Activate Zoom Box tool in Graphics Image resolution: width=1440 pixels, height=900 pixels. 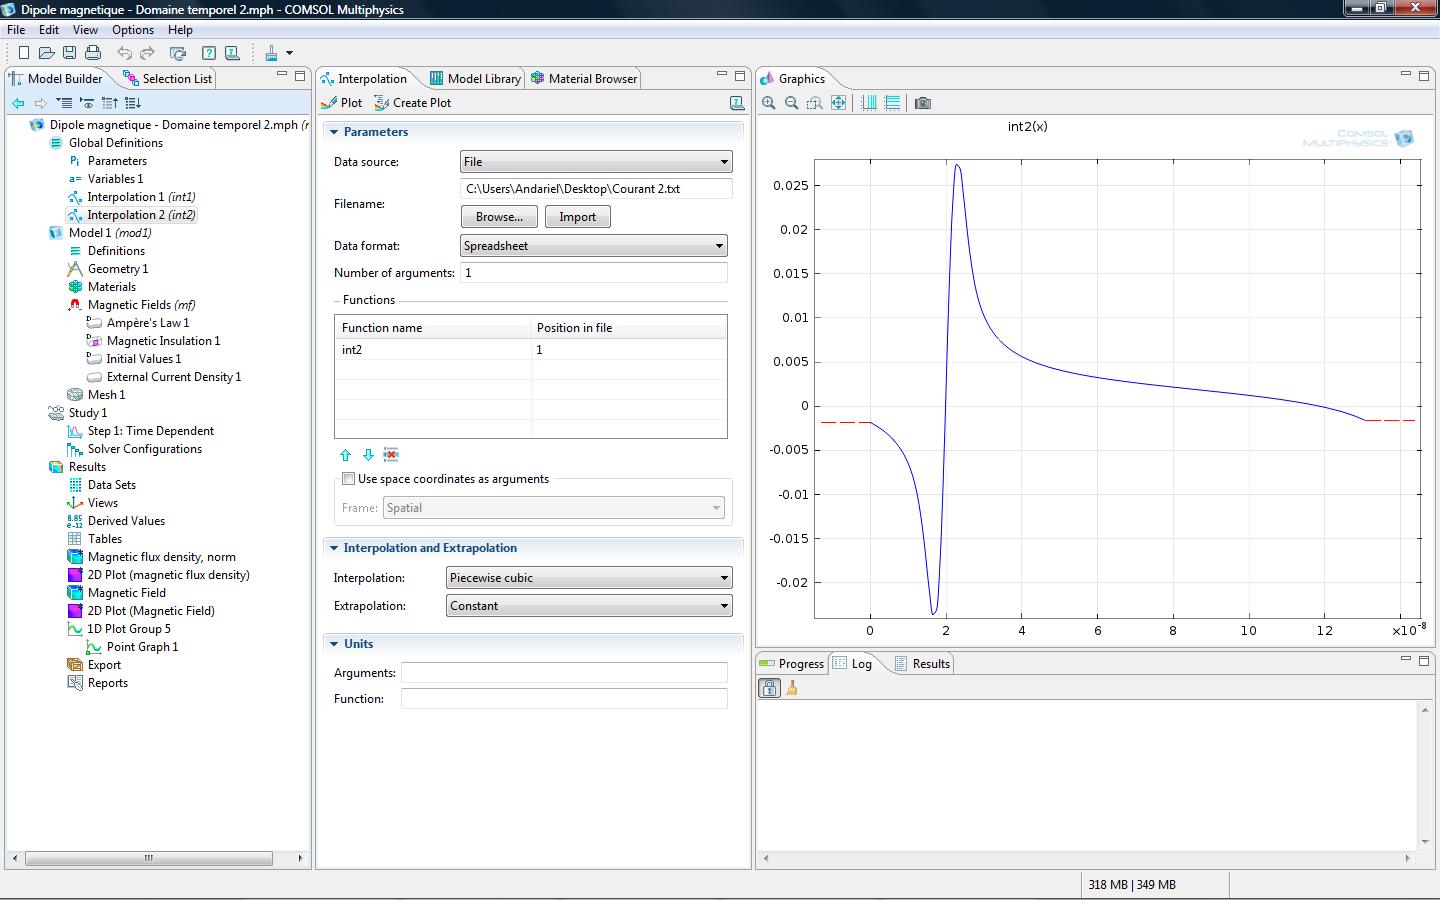pos(814,103)
